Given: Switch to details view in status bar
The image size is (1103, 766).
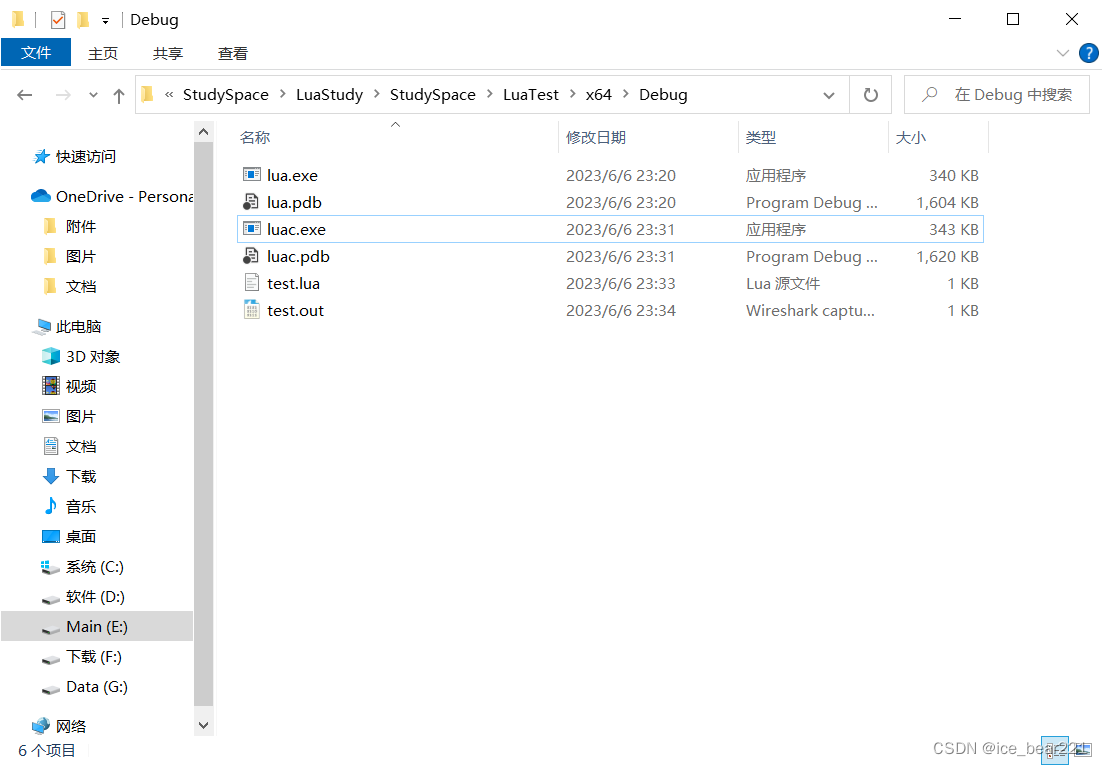Looking at the screenshot, I should 1056,750.
